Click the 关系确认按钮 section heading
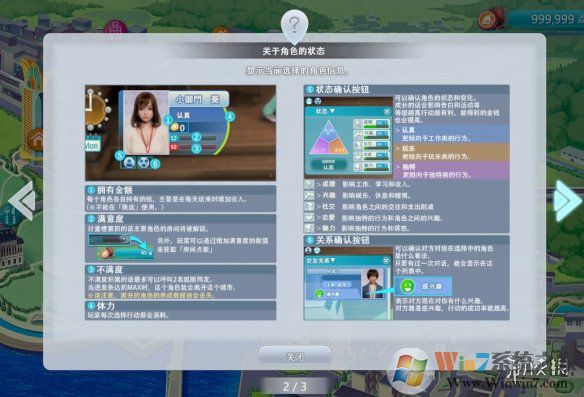The width and height of the screenshot is (584, 397). tap(342, 240)
